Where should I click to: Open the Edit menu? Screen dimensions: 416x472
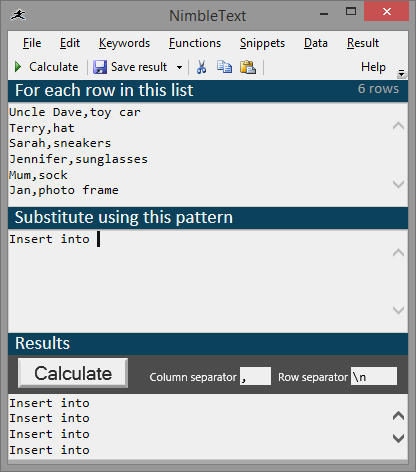click(70, 43)
